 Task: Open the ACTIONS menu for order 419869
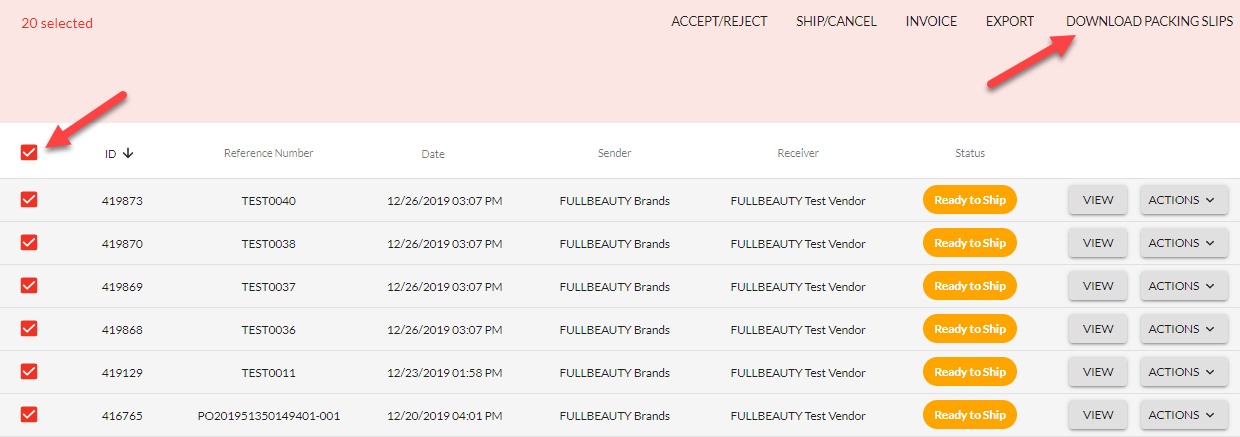tap(1184, 286)
